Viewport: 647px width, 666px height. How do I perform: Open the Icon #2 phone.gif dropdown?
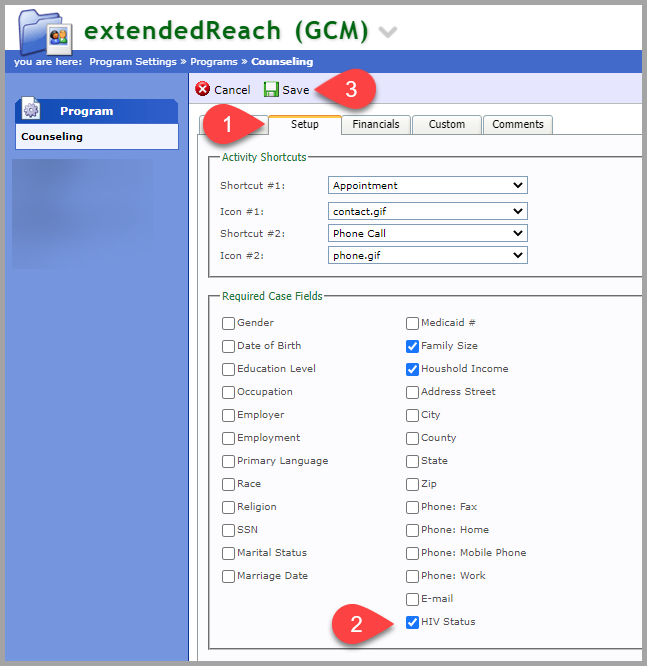click(427, 255)
